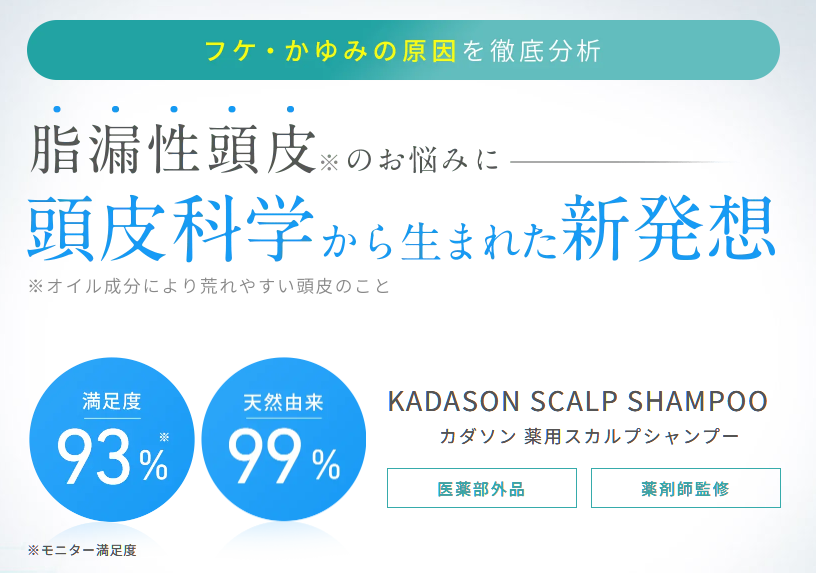Click the から生まれた text
The image size is (816, 573).
pyautogui.click(x=438, y=242)
